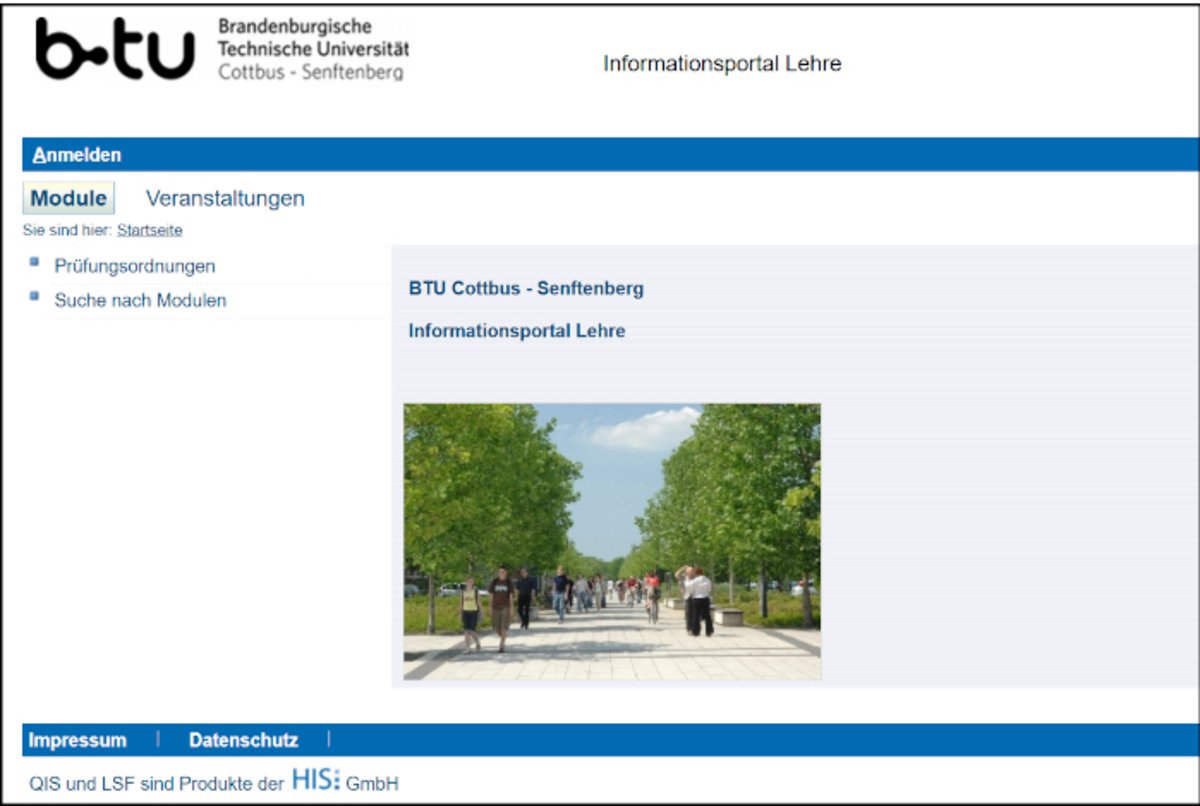
Task: Click bold Informationsportal Lehre heading in content
Action: (x=516, y=331)
